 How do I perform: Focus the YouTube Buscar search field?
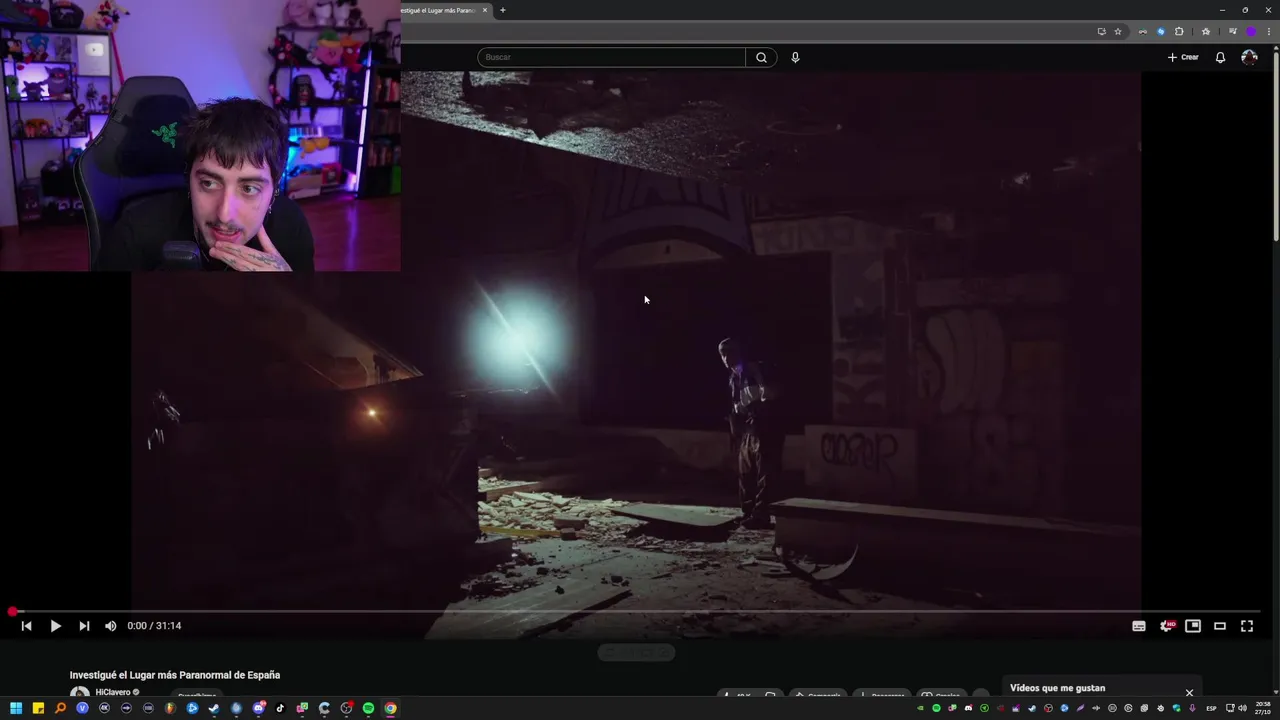(611, 57)
